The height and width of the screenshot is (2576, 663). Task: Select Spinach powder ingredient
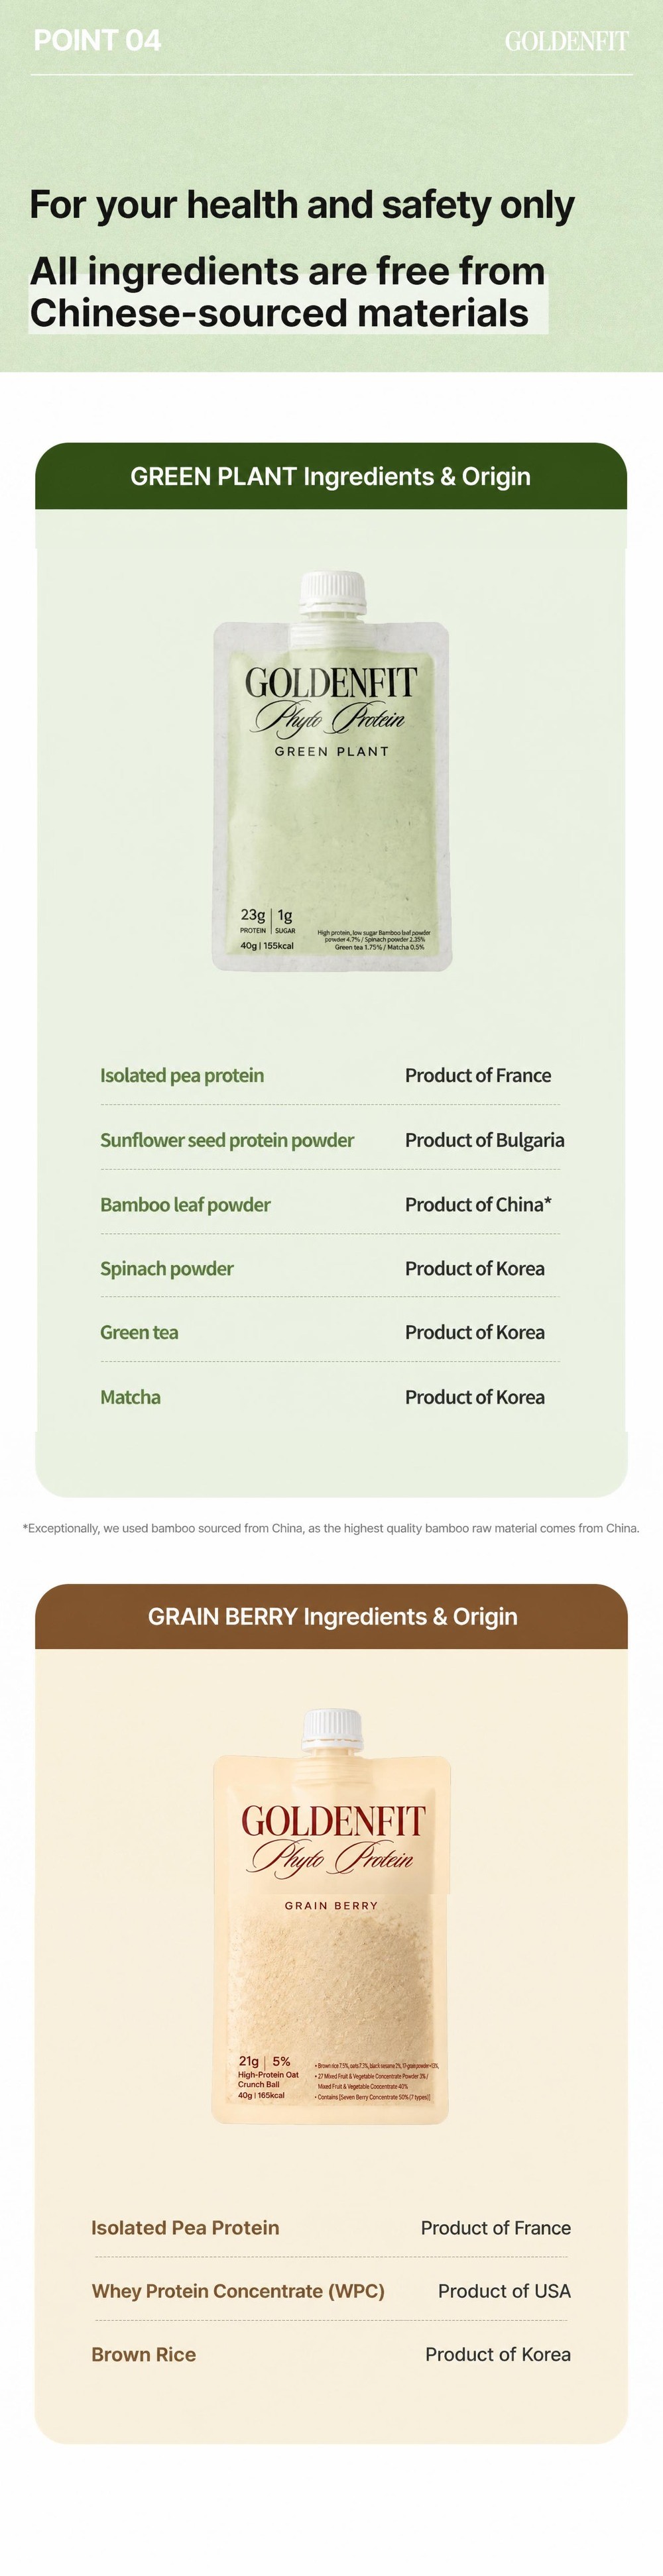click(x=166, y=1269)
